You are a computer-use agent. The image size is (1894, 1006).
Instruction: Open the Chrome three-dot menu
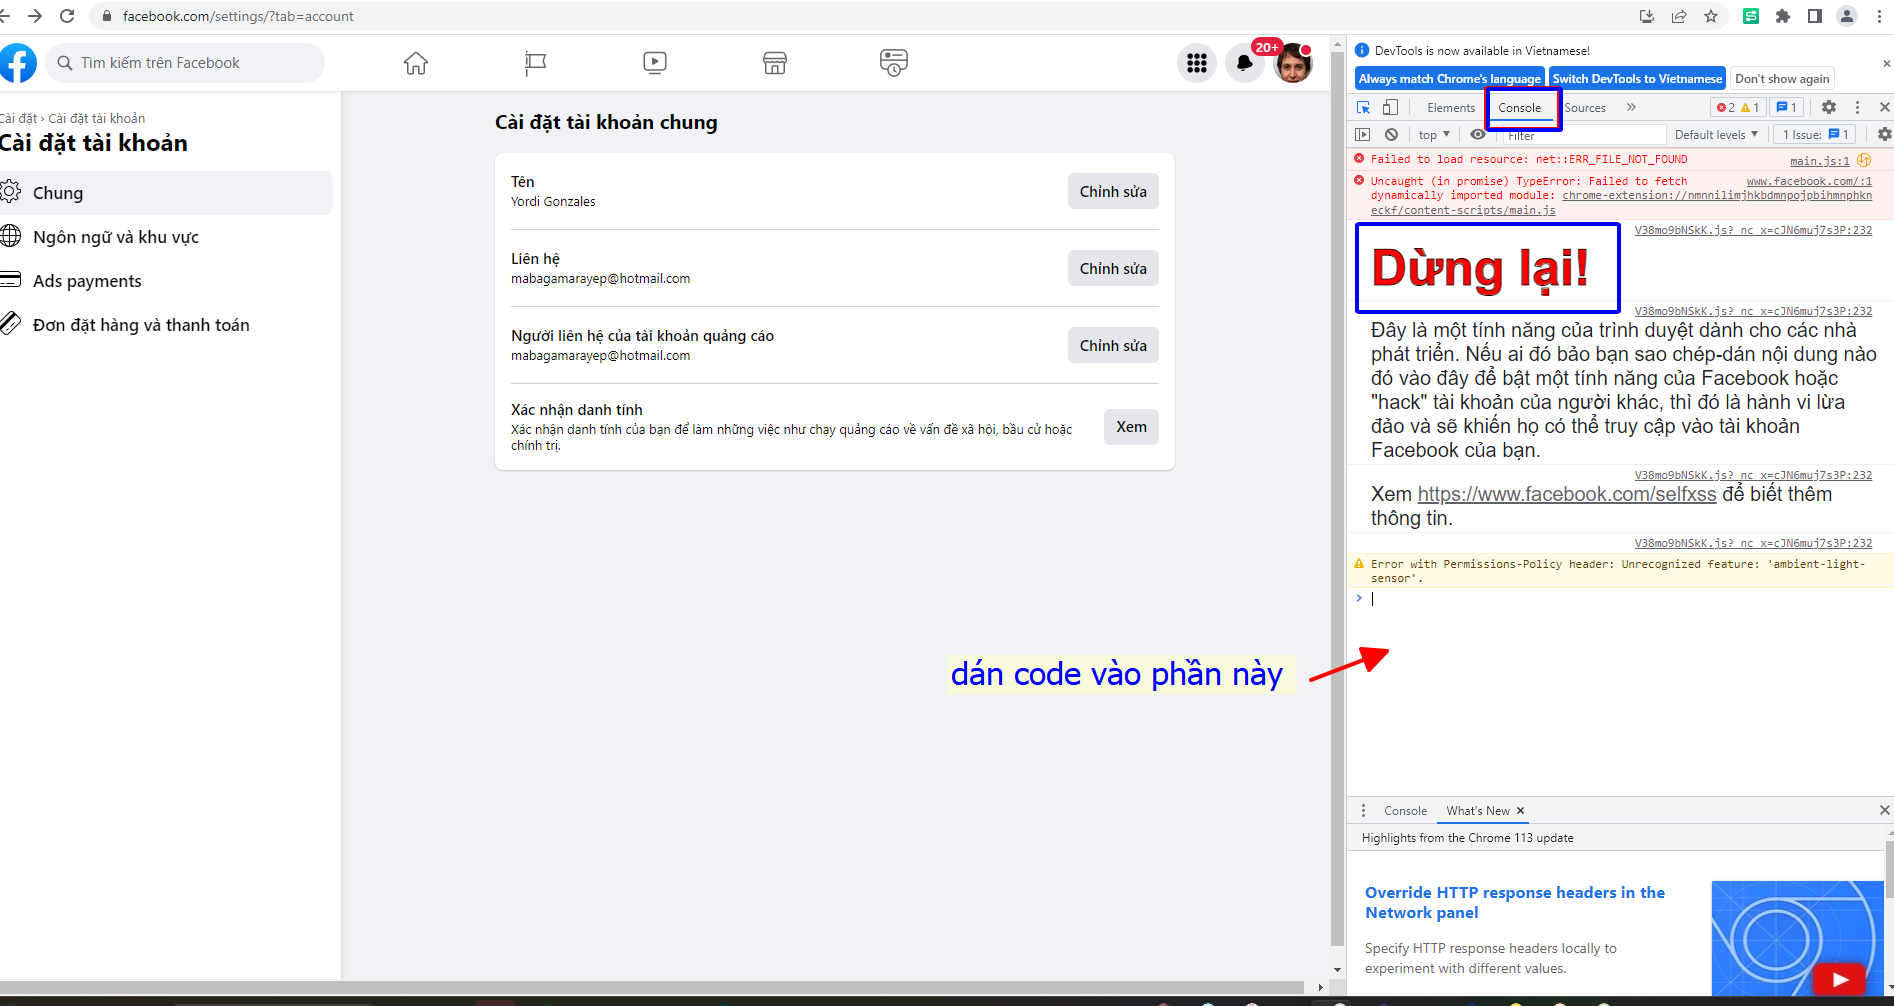1880,16
